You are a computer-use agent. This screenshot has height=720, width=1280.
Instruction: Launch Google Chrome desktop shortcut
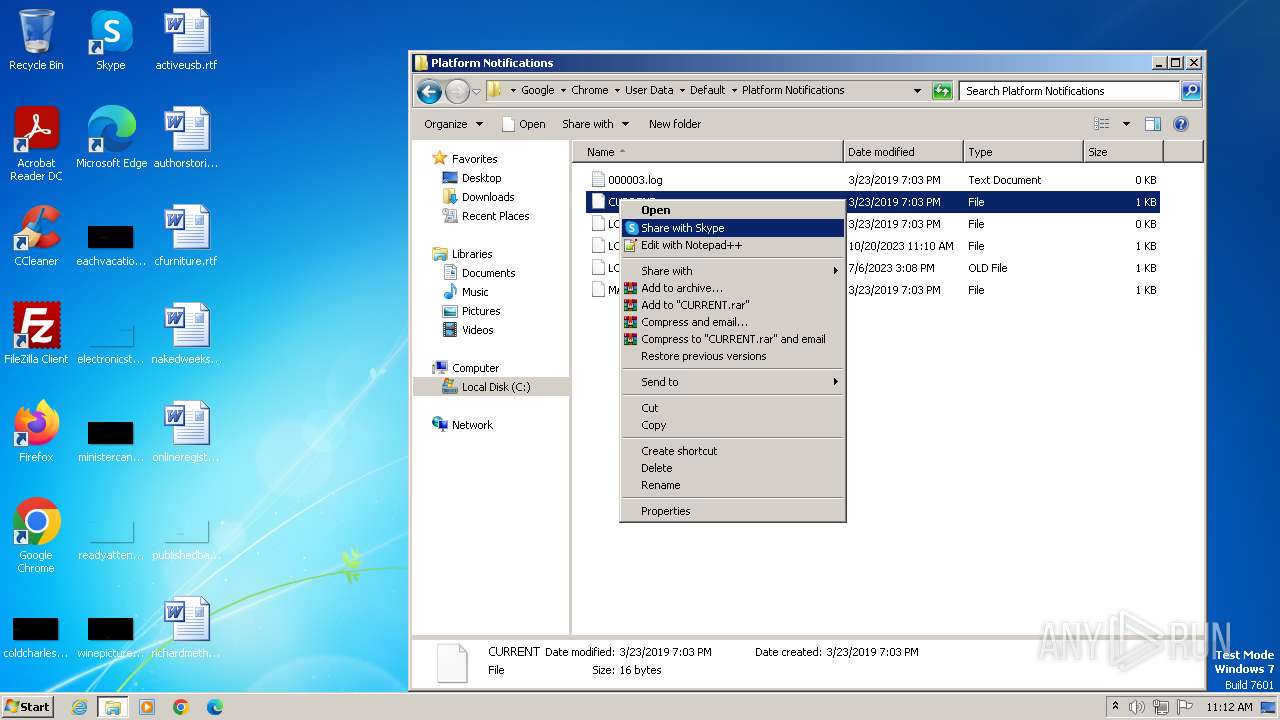pos(36,536)
